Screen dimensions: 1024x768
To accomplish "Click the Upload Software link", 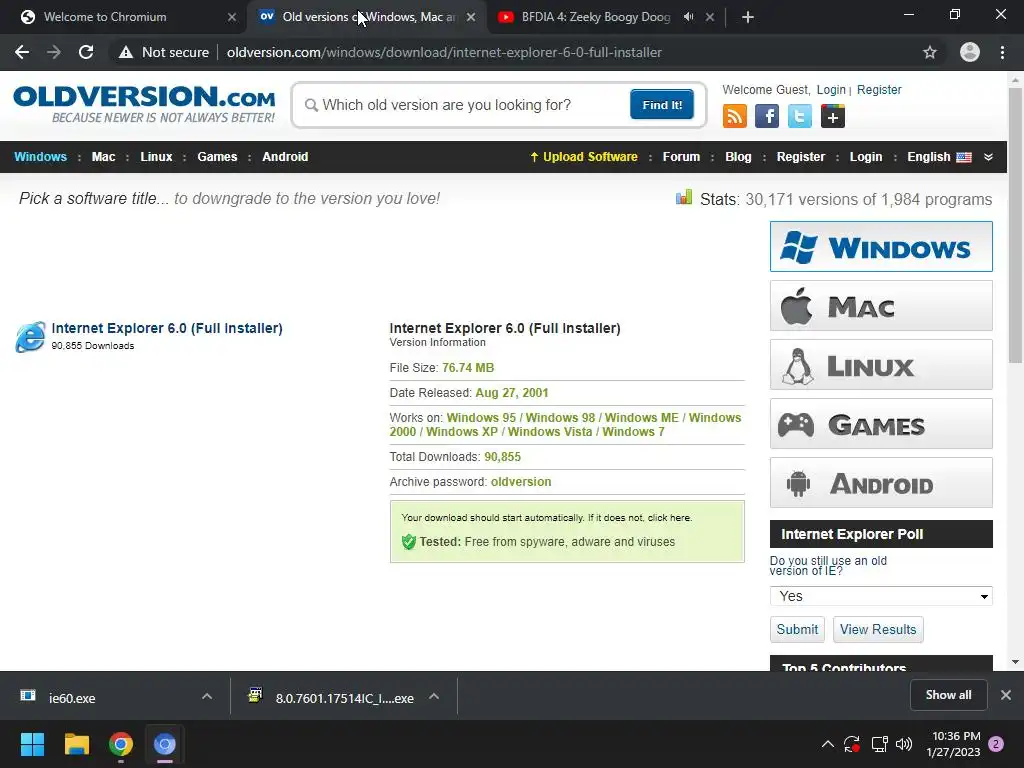I will (583, 157).
